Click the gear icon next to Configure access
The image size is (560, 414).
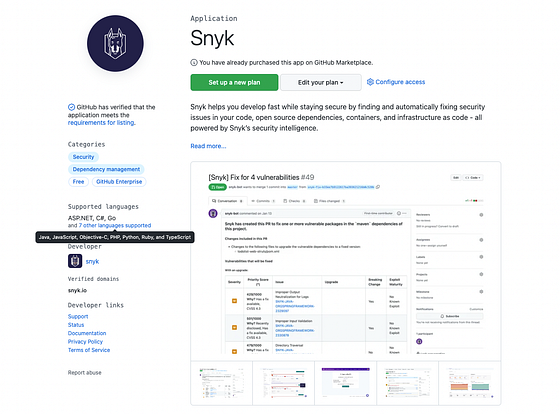370,82
